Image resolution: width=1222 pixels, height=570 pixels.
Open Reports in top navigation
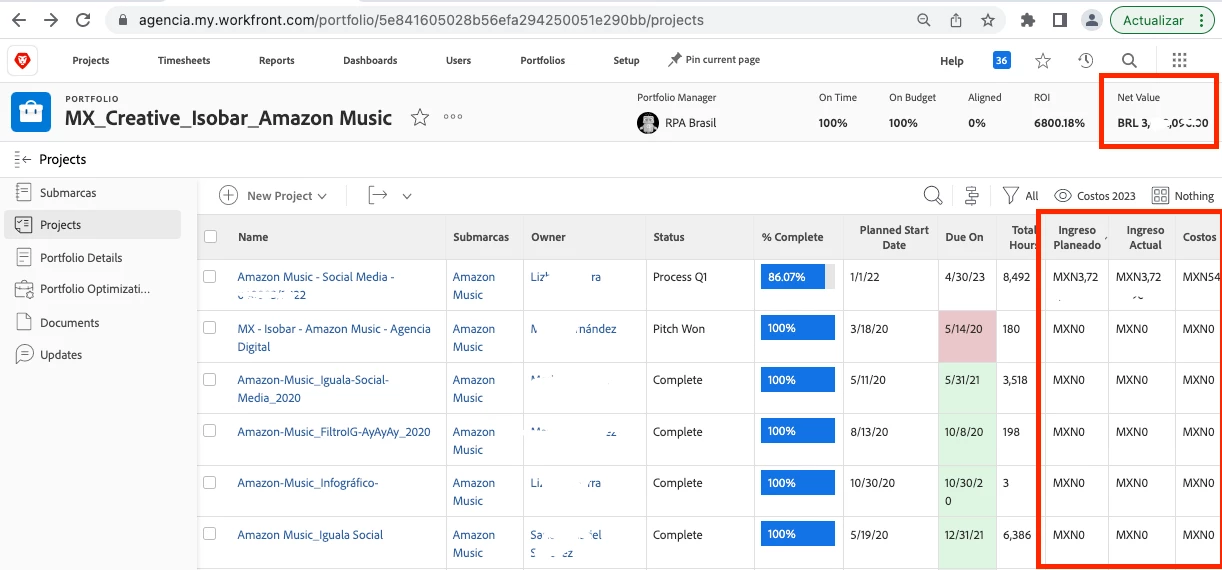pyautogui.click(x=277, y=61)
